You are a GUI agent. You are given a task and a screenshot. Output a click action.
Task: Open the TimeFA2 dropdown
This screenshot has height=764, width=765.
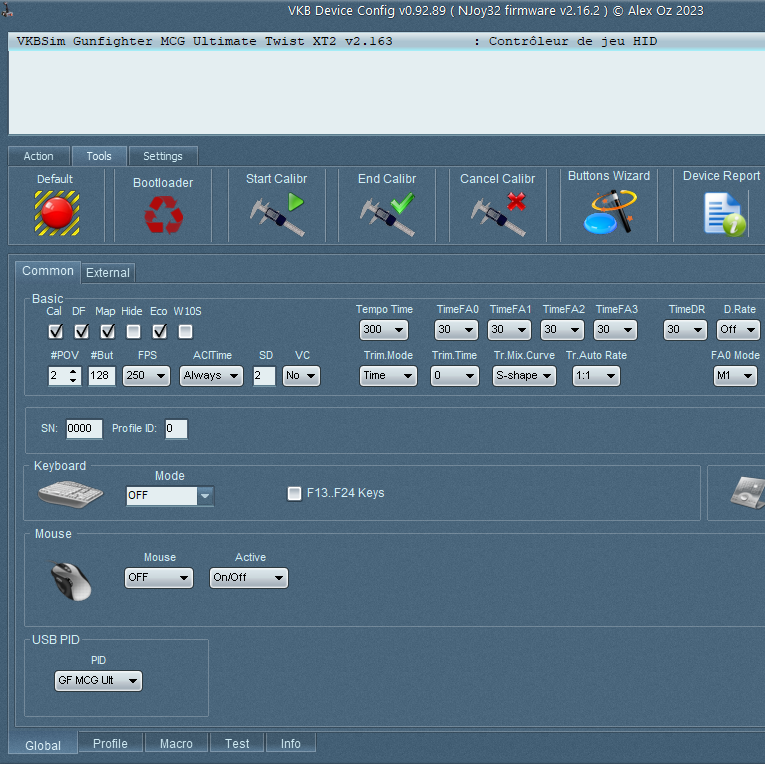click(563, 330)
